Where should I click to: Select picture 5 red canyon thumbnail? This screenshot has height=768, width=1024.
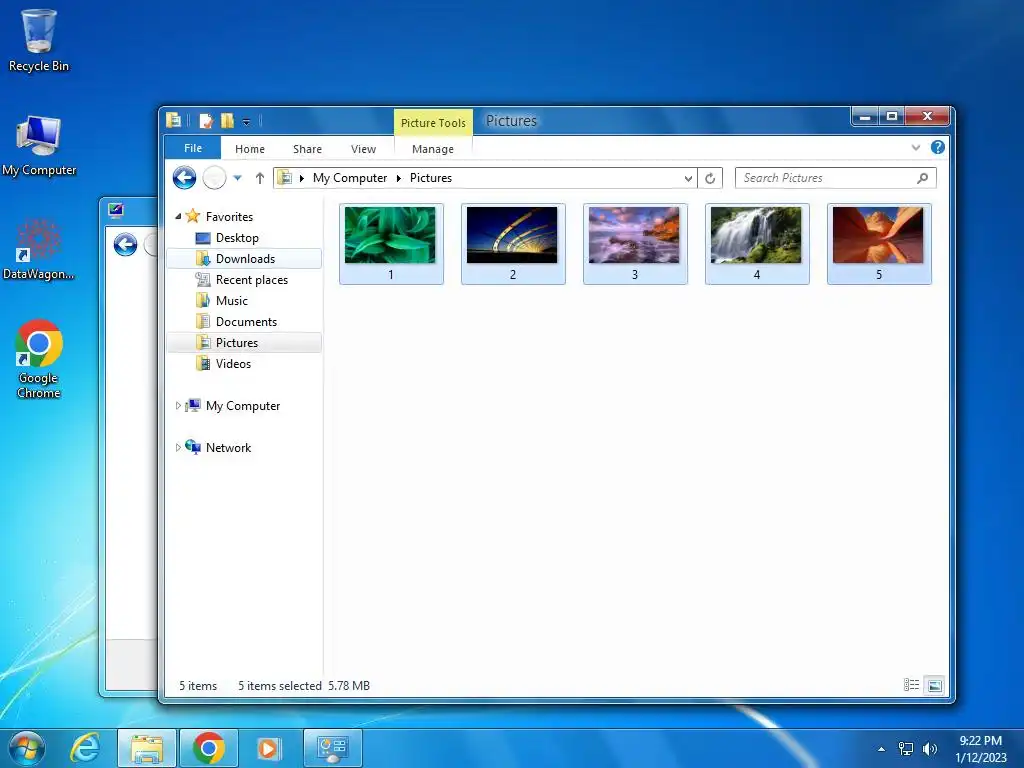[879, 244]
